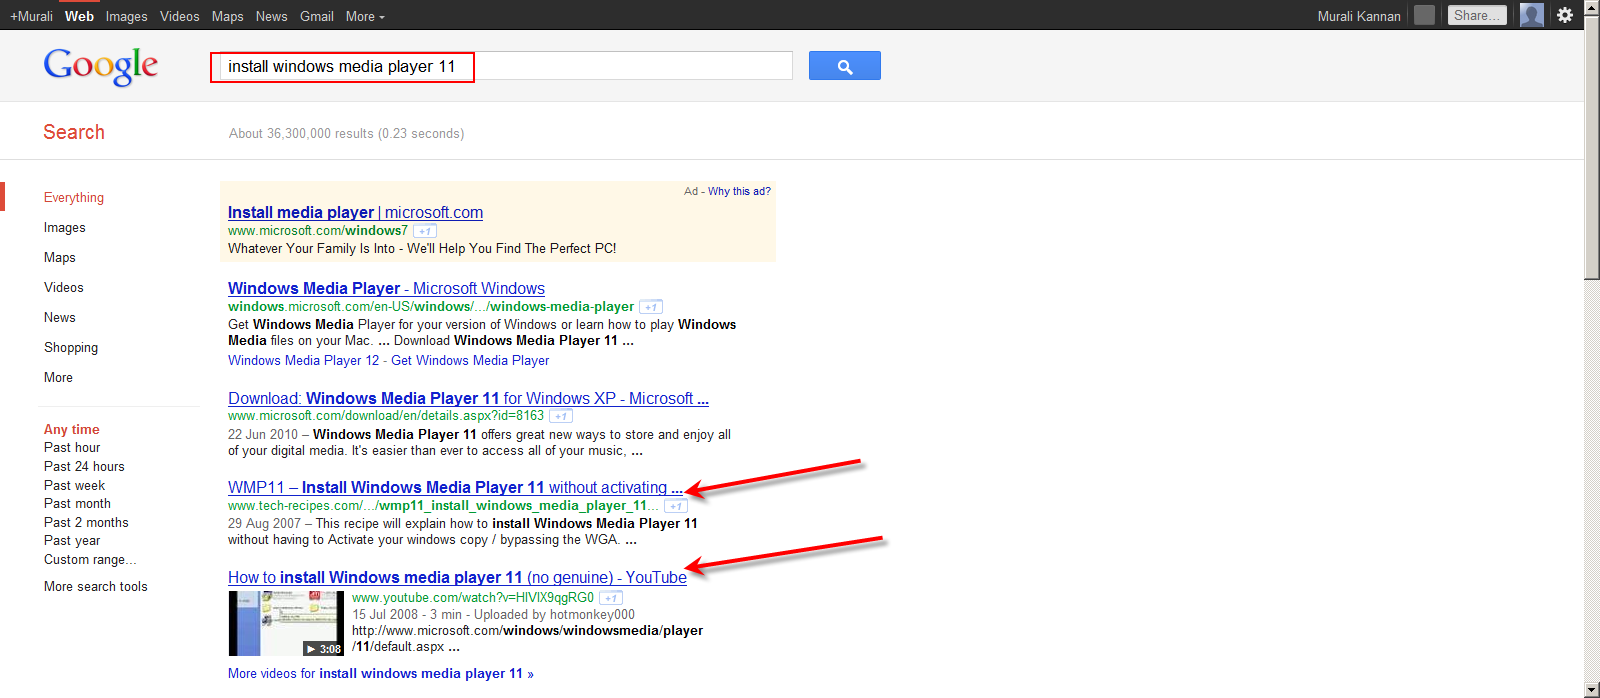The image size is (1600, 698).
Task: Expand More in the left sidebar
Action: coord(58,378)
